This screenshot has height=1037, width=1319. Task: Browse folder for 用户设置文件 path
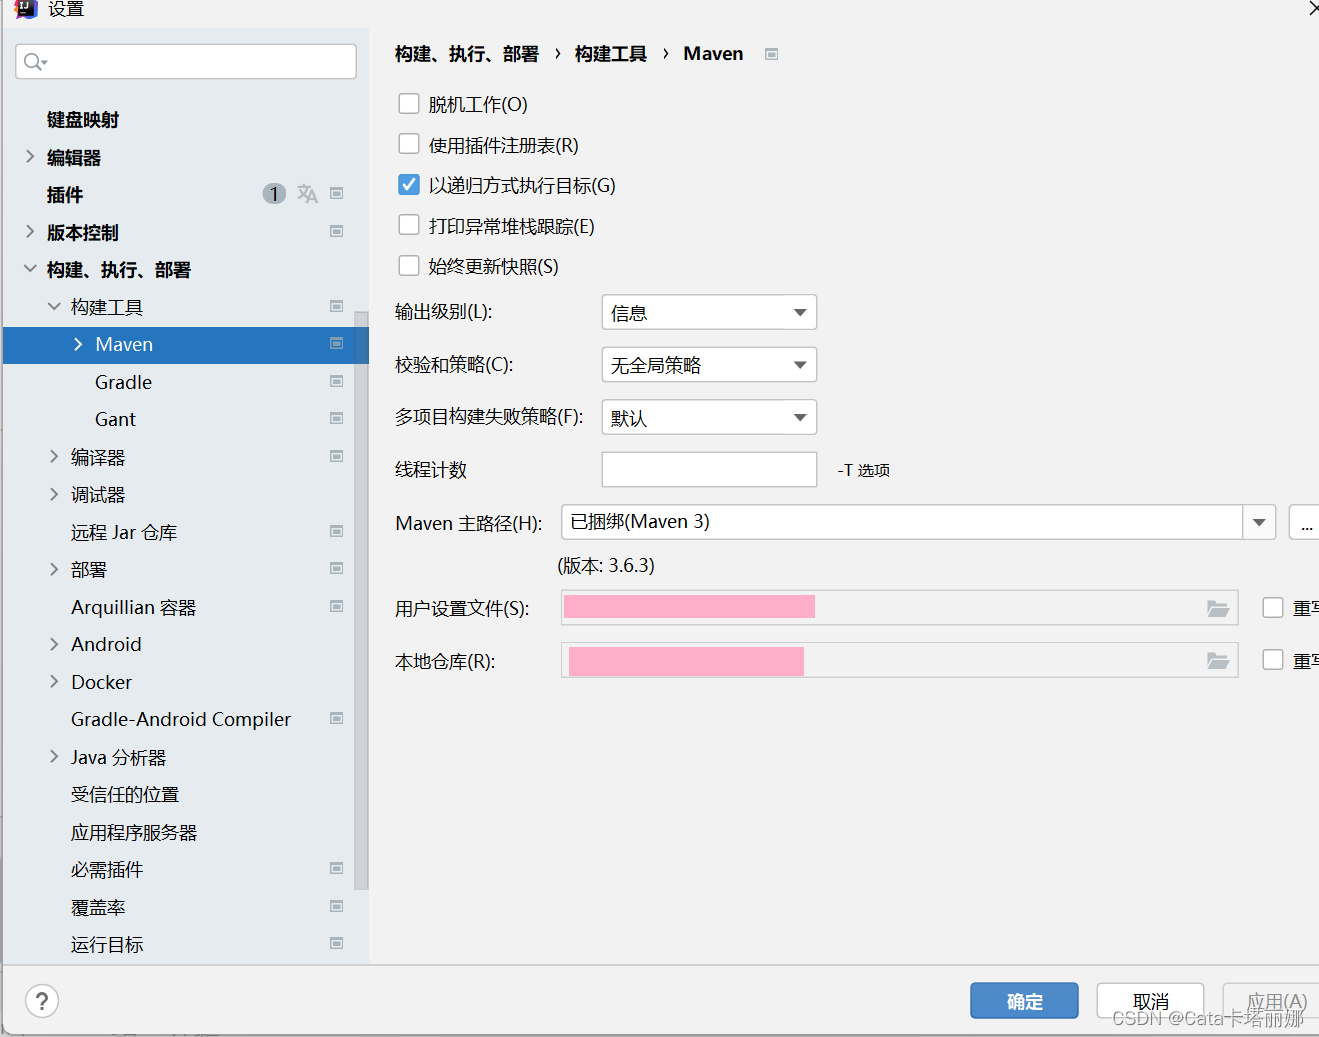click(1217, 608)
